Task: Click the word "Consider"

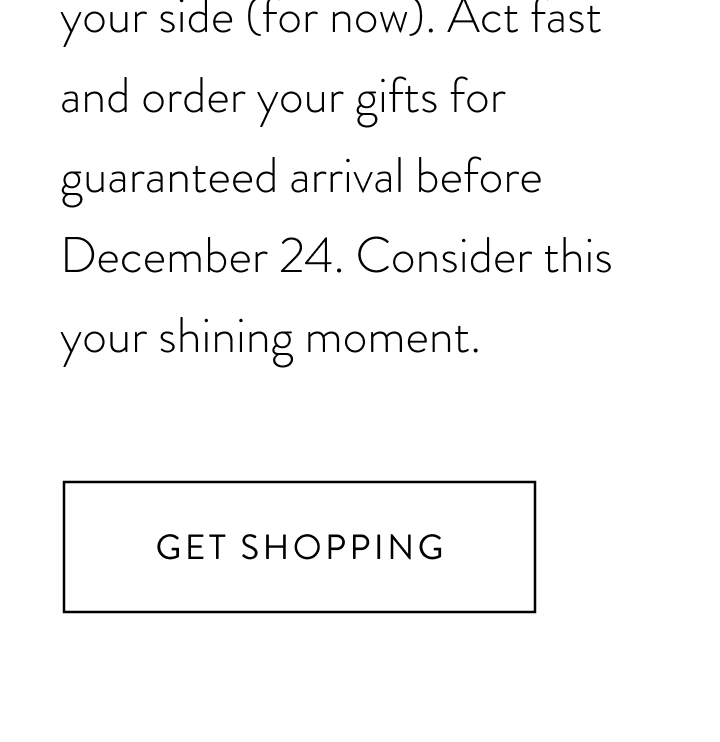Action: tap(444, 256)
